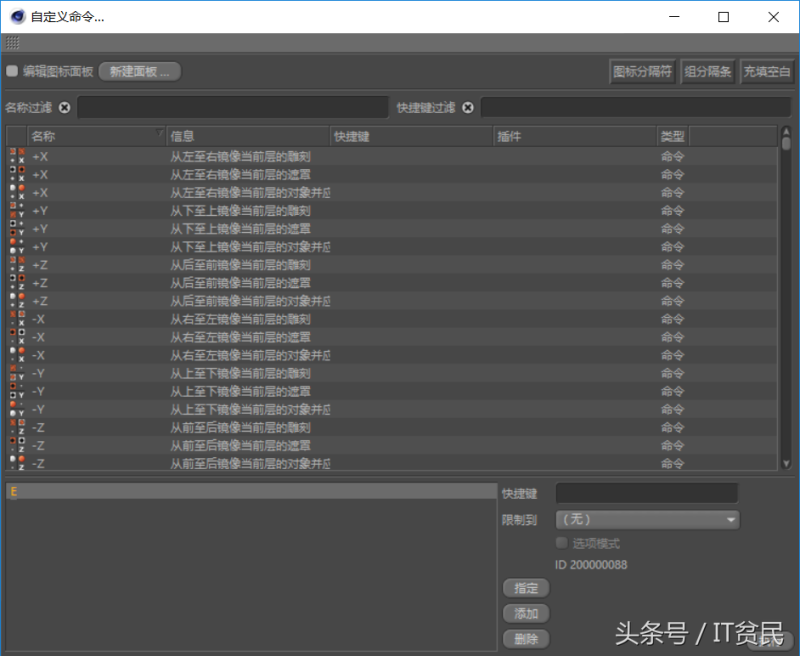Click the 充填空白 button
This screenshot has height=656, width=800.
click(766, 71)
